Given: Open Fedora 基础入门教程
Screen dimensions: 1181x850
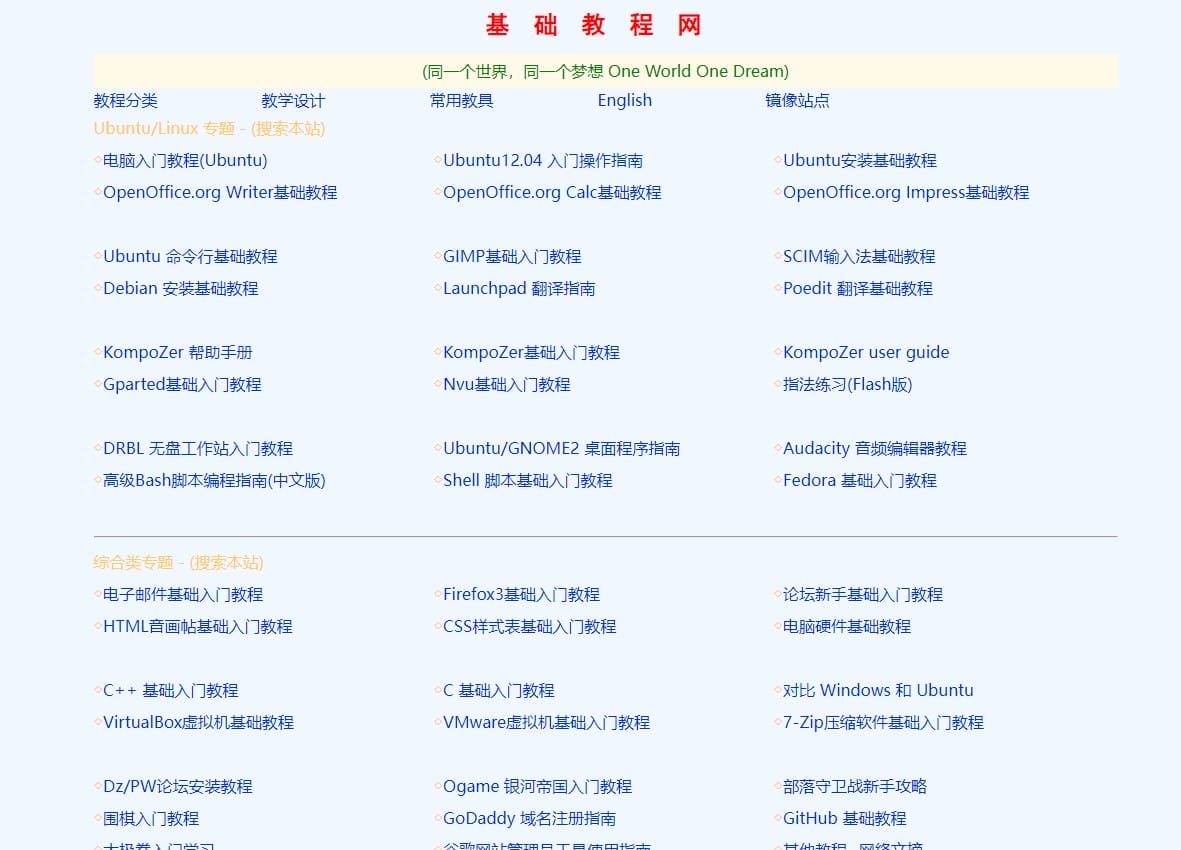Looking at the screenshot, I should pyautogui.click(x=859, y=480).
